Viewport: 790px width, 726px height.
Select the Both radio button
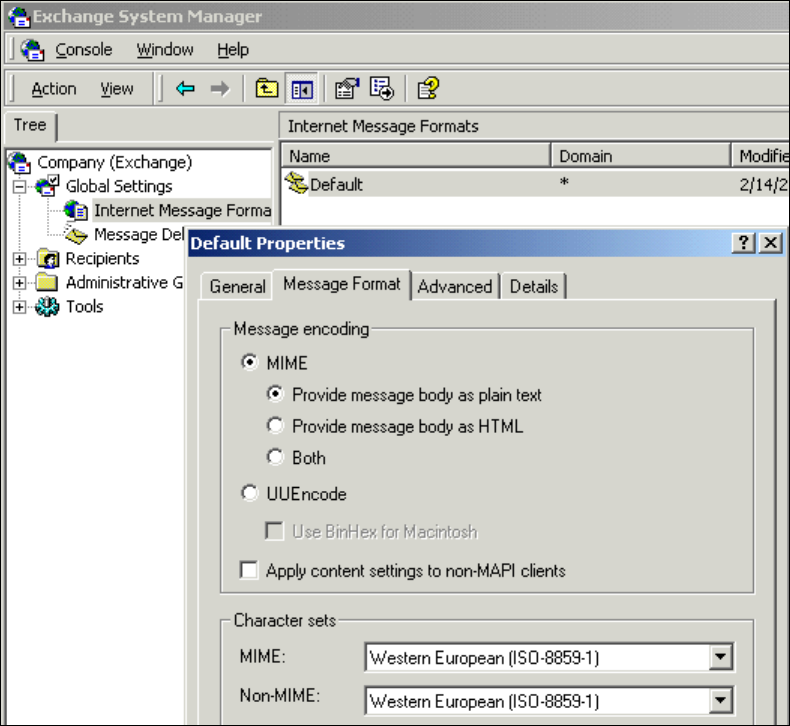[x=275, y=457]
